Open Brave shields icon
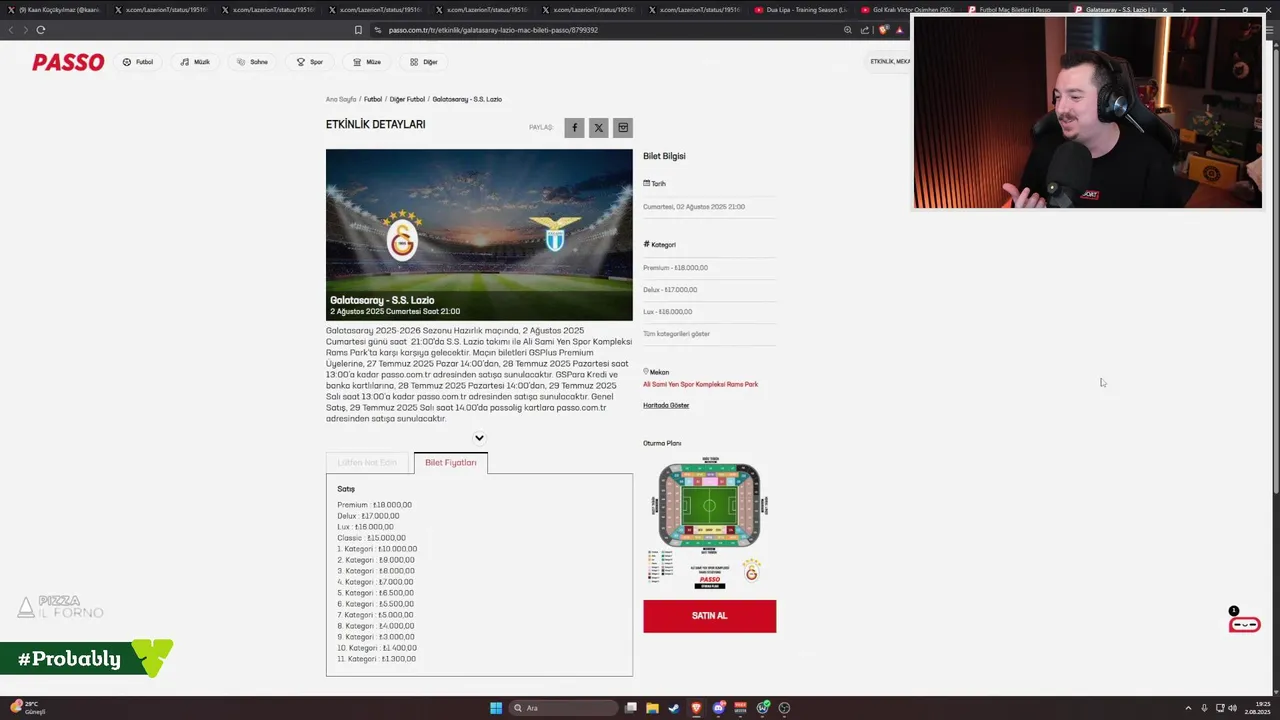 [883, 30]
